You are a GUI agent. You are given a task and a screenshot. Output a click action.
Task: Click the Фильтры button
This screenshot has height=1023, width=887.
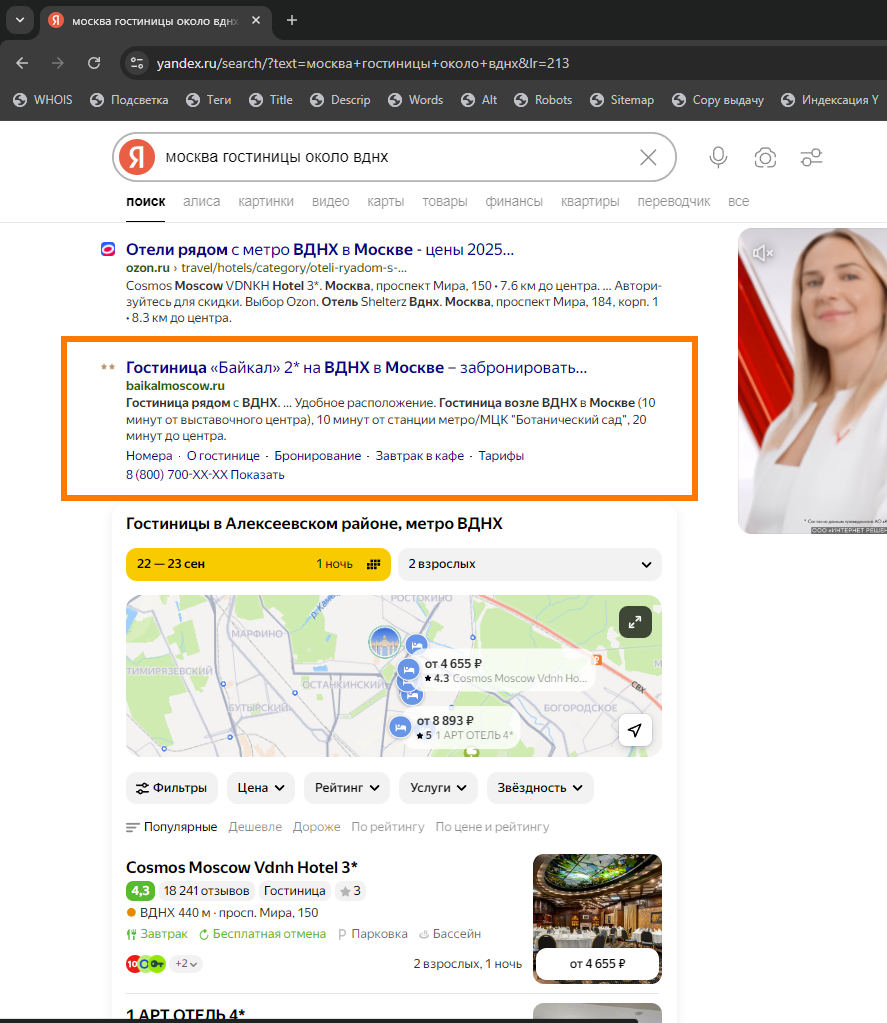click(x=172, y=788)
